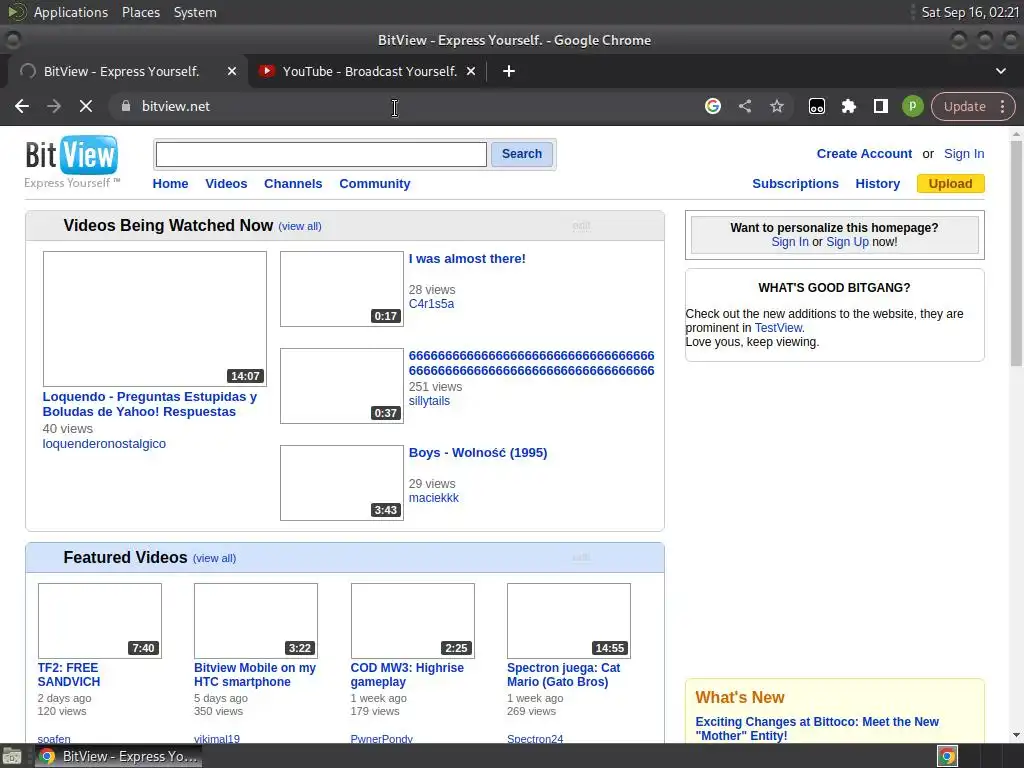This screenshot has width=1024, height=768.
Task: Visit the loquenderonostalgico channel
Action: coord(104,443)
